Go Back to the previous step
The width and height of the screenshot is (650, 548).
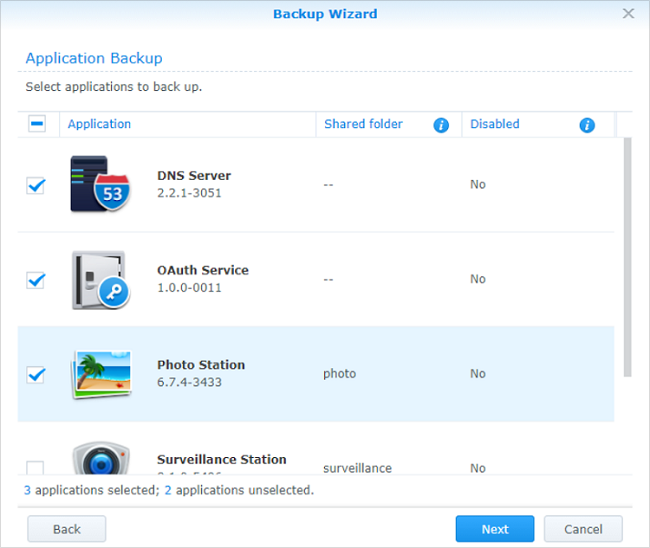pyautogui.click(x=67, y=529)
